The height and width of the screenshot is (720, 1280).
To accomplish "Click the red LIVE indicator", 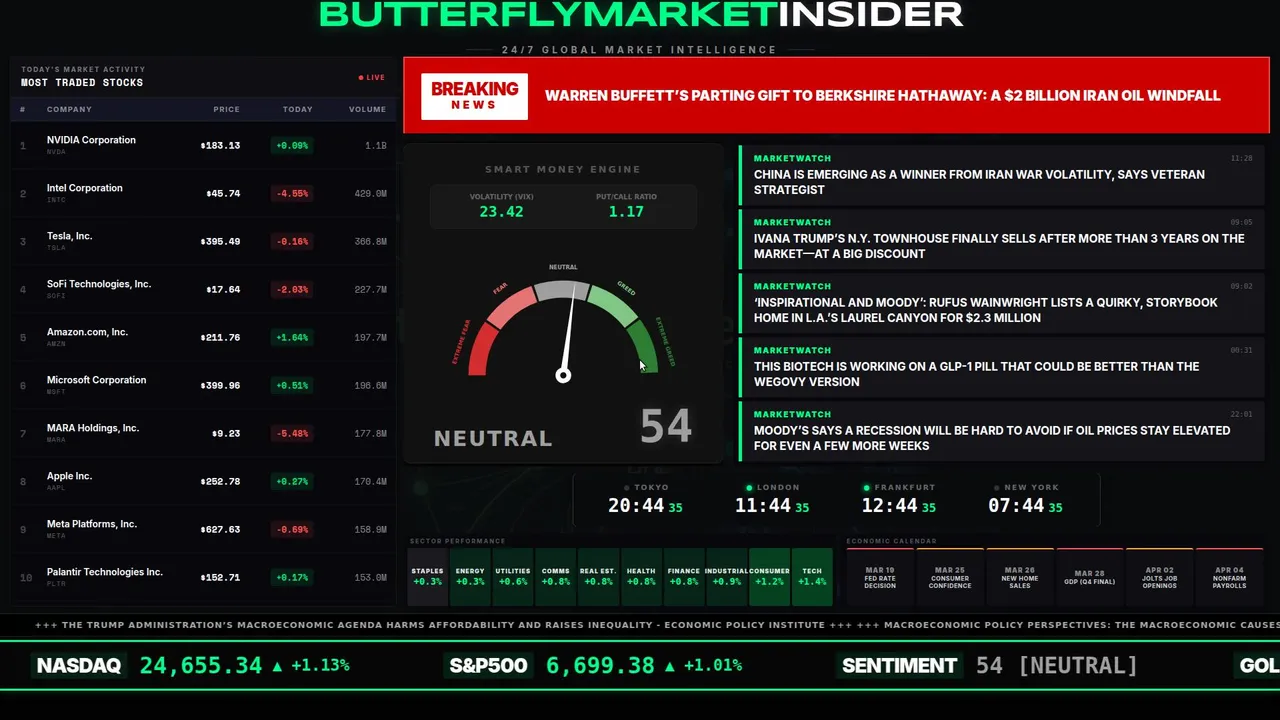I will pos(372,77).
